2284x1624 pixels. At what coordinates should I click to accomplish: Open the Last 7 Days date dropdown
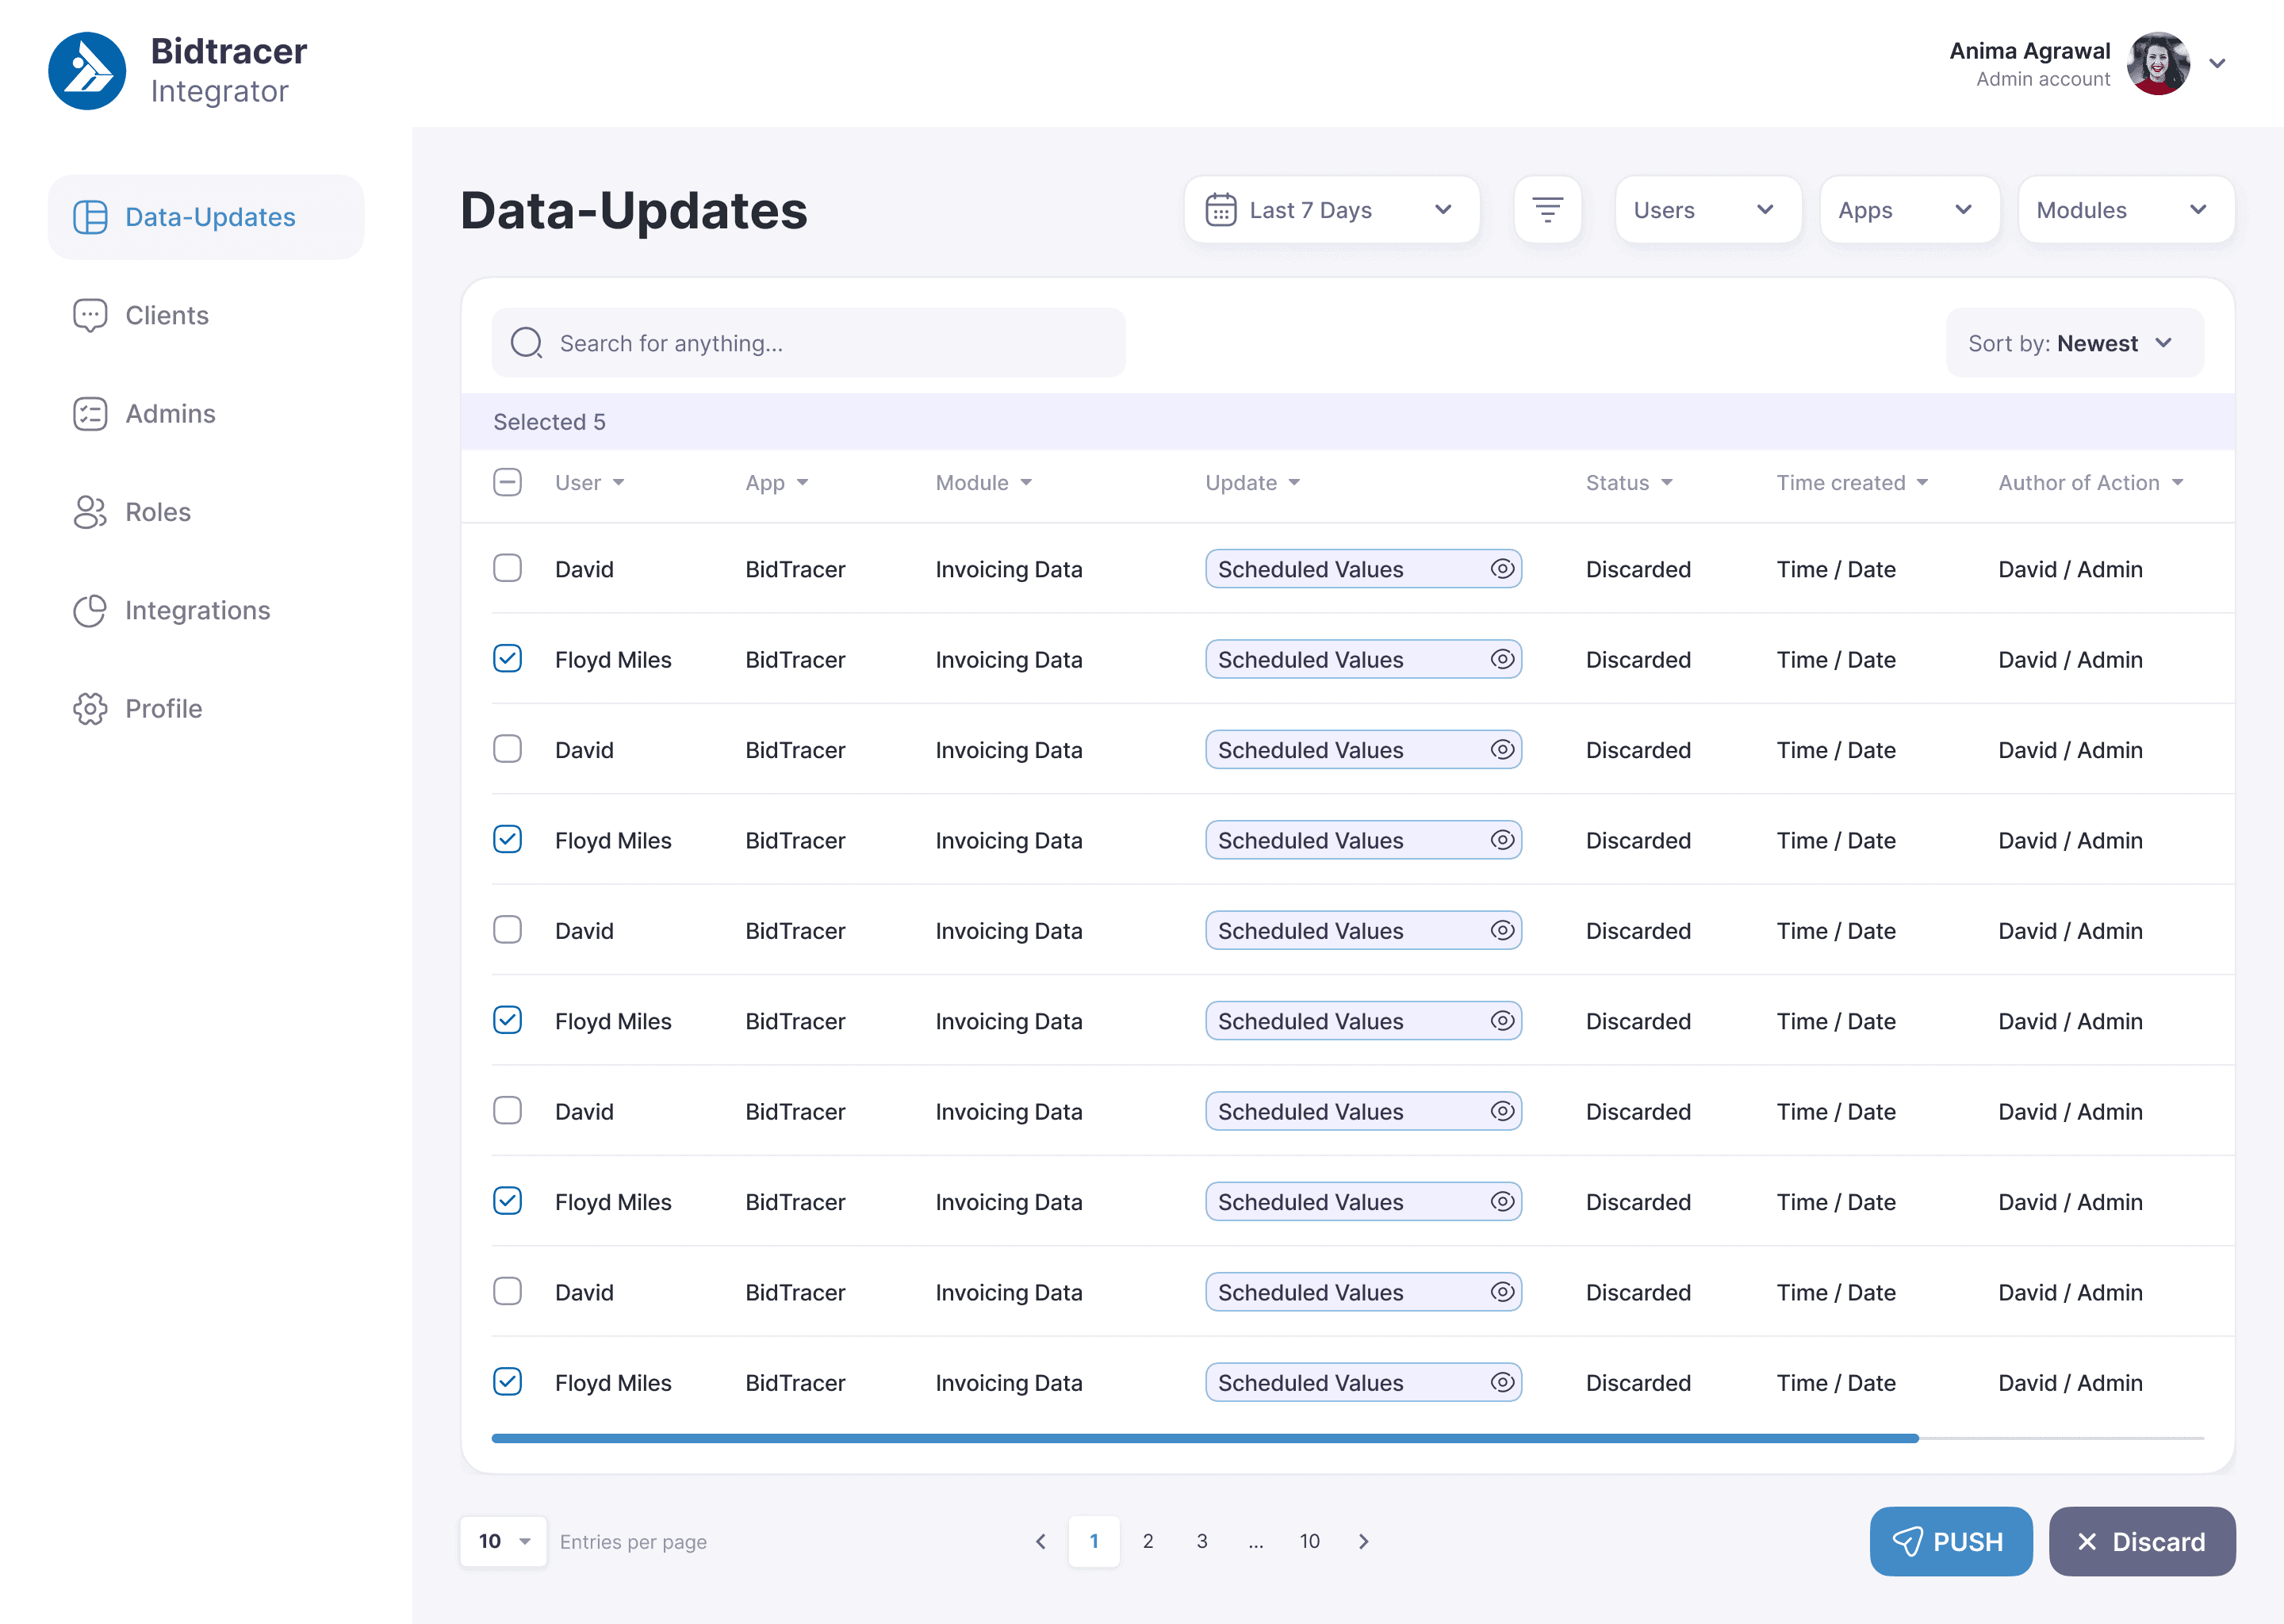tap(1332, 210)
